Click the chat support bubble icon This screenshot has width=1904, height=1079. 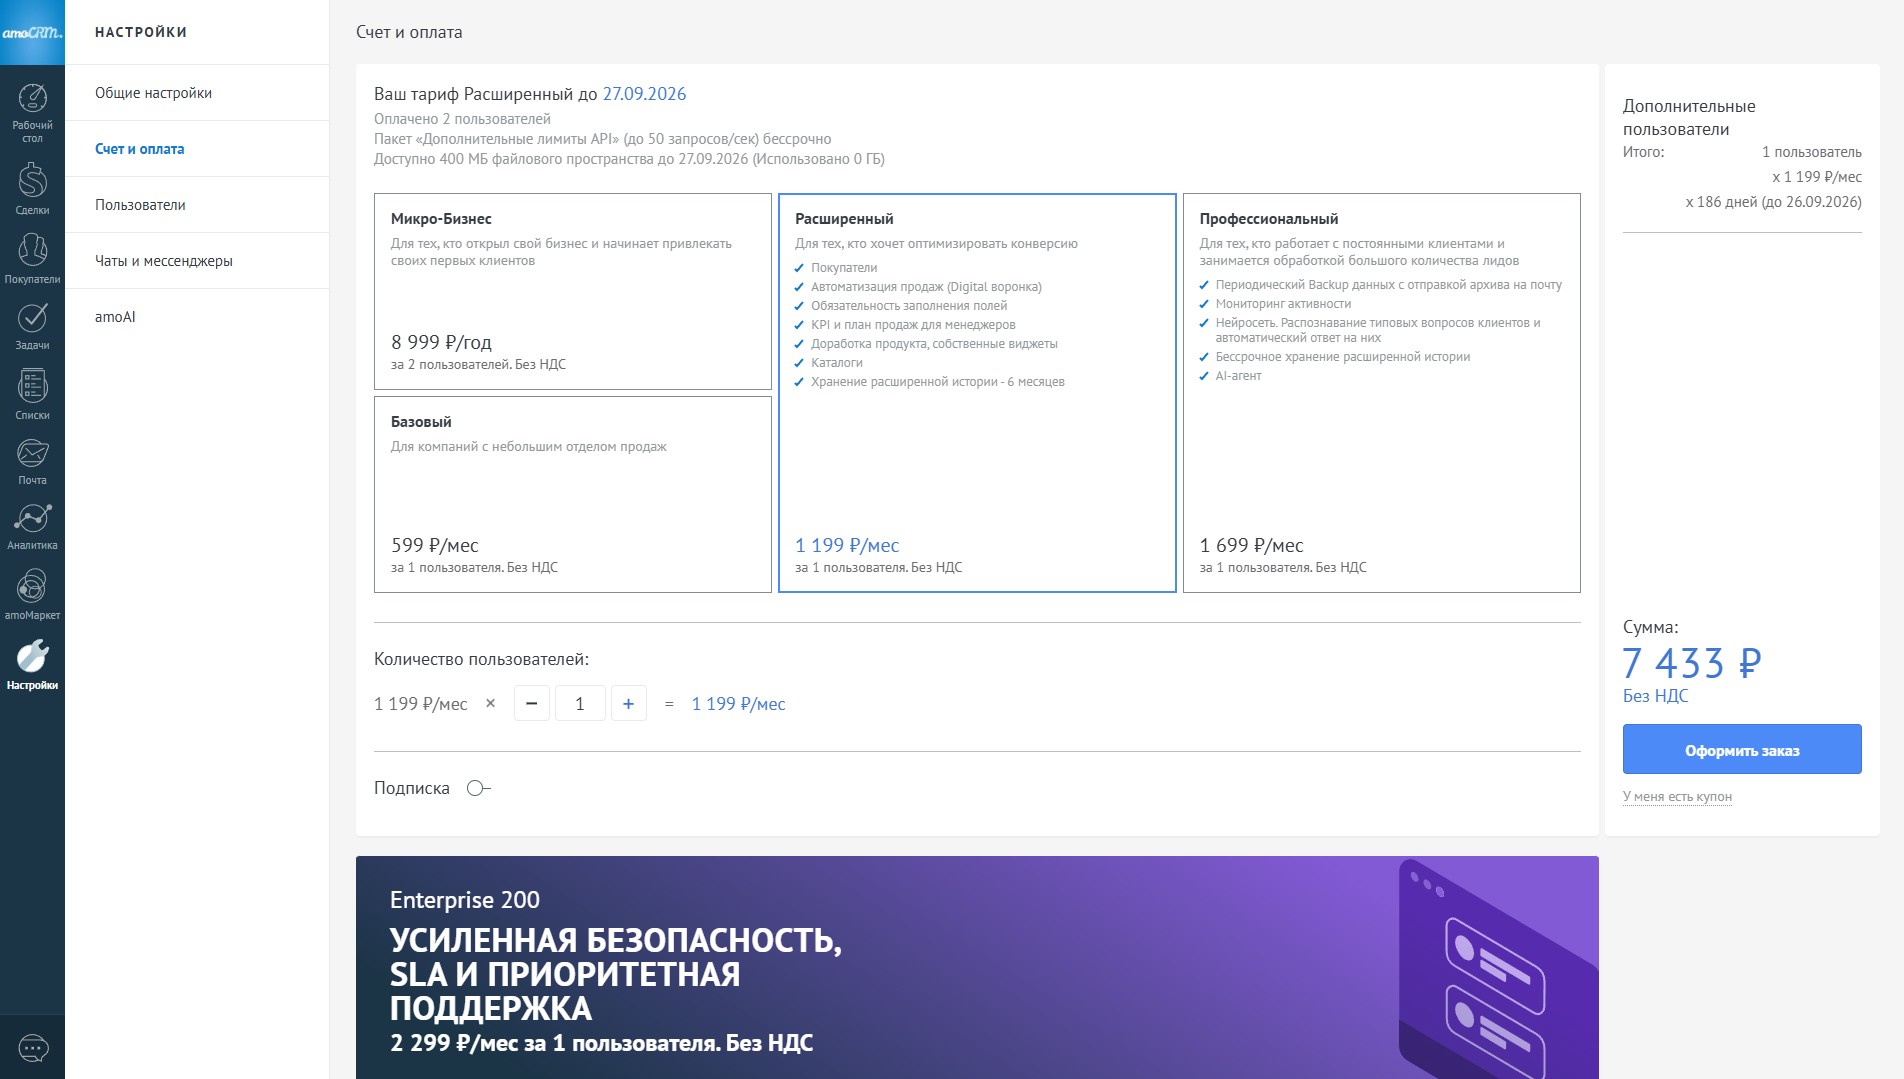33,1048
